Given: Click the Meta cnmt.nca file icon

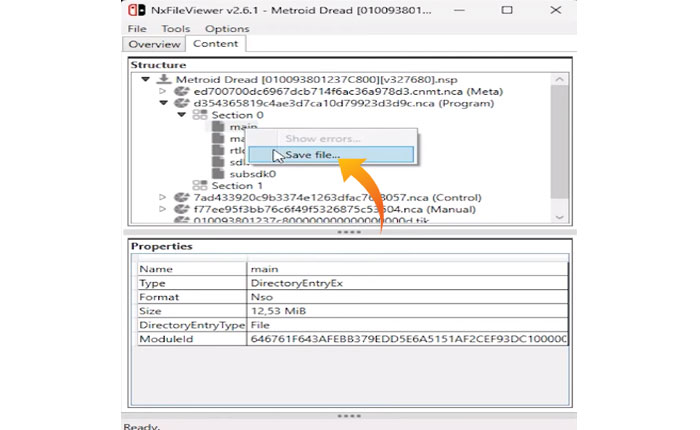Looking at the screenshot, I should pos(182,90).
